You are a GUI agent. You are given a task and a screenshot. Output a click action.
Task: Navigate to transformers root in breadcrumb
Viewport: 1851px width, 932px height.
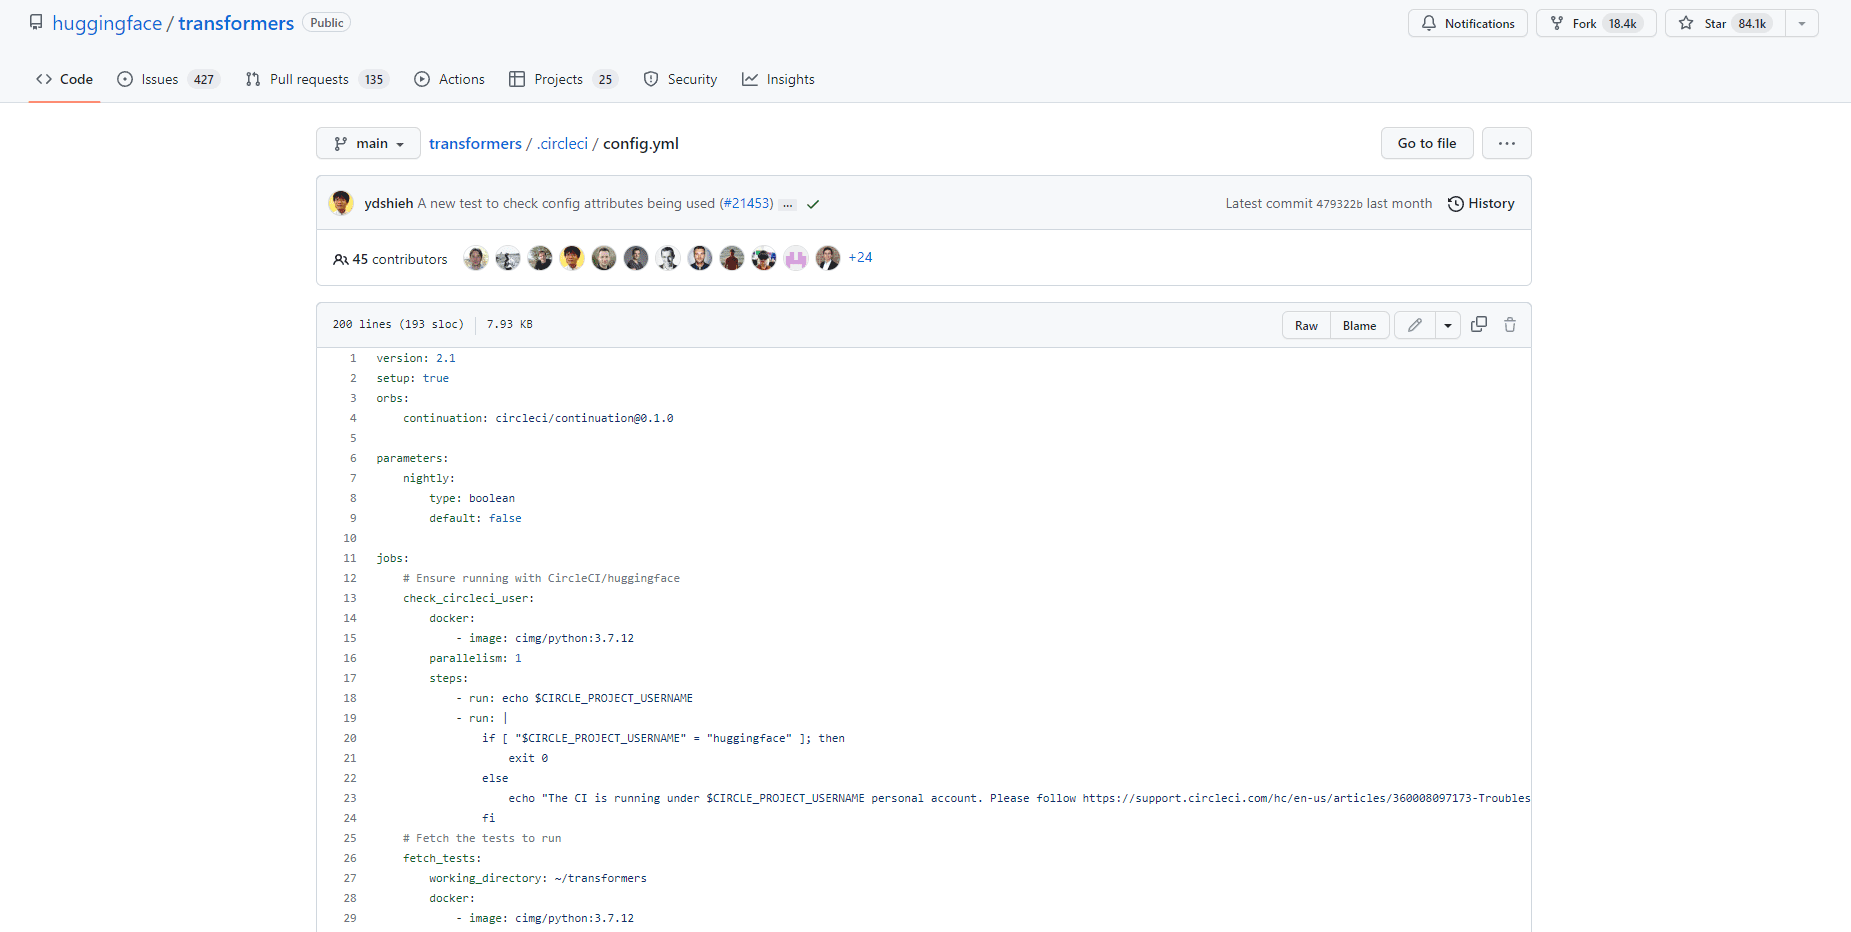click(x=475, y=144)
